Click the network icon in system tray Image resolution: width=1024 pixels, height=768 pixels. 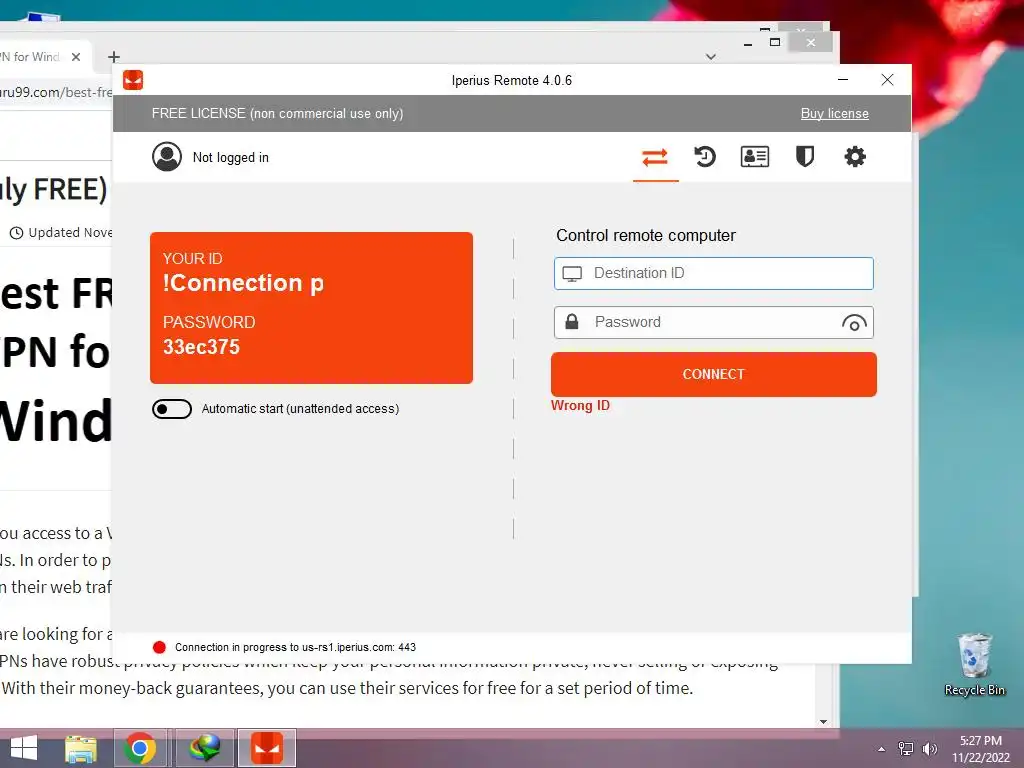906,749
